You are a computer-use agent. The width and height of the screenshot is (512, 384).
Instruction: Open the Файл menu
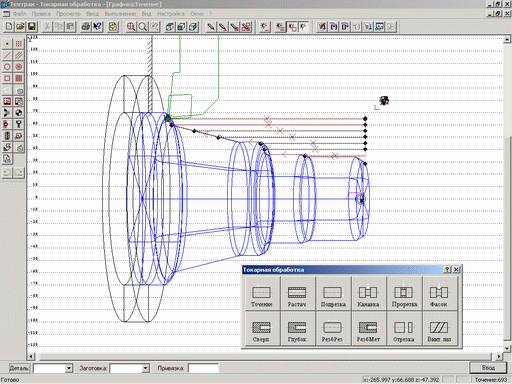[x=19, y=14]
